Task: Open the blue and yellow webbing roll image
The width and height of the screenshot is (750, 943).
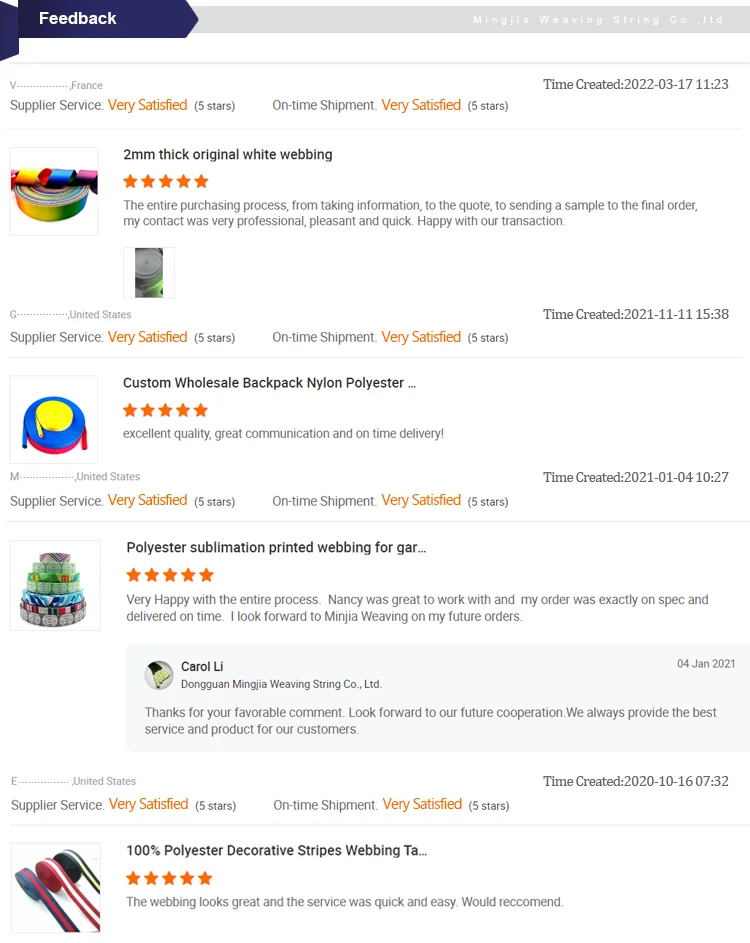Action: (54, 420)
